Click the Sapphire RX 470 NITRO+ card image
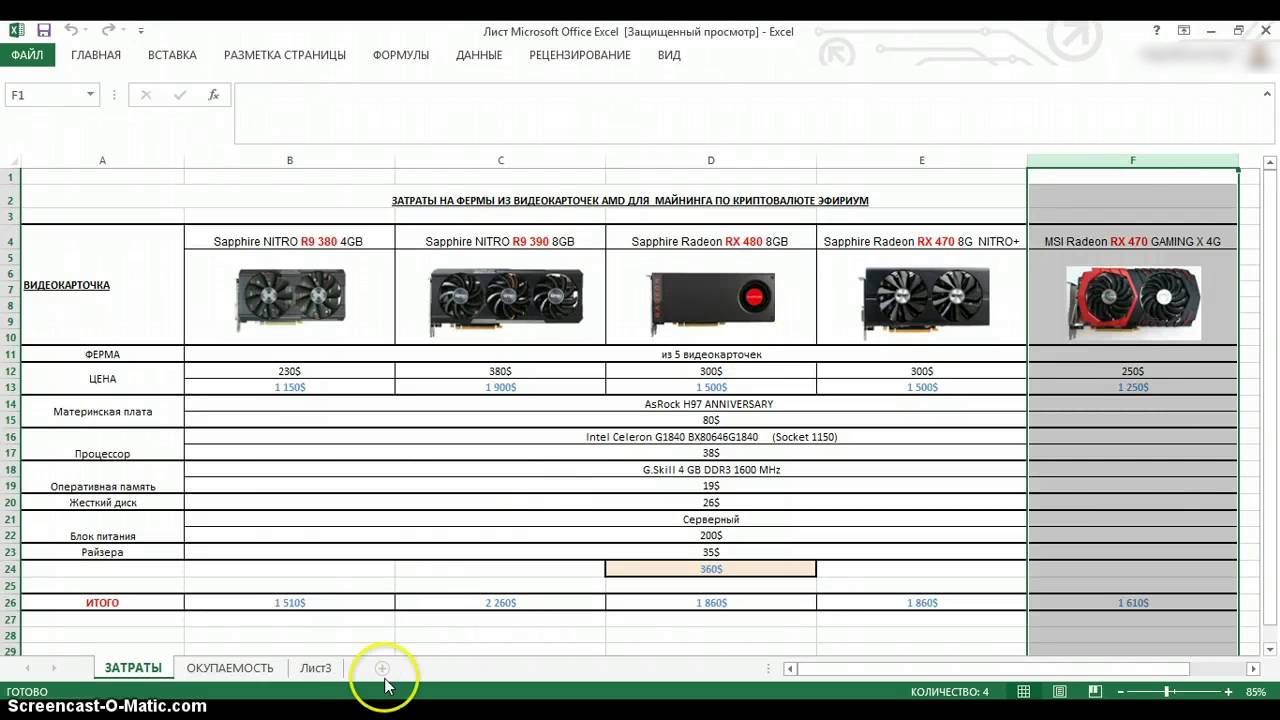 (925, 299)
